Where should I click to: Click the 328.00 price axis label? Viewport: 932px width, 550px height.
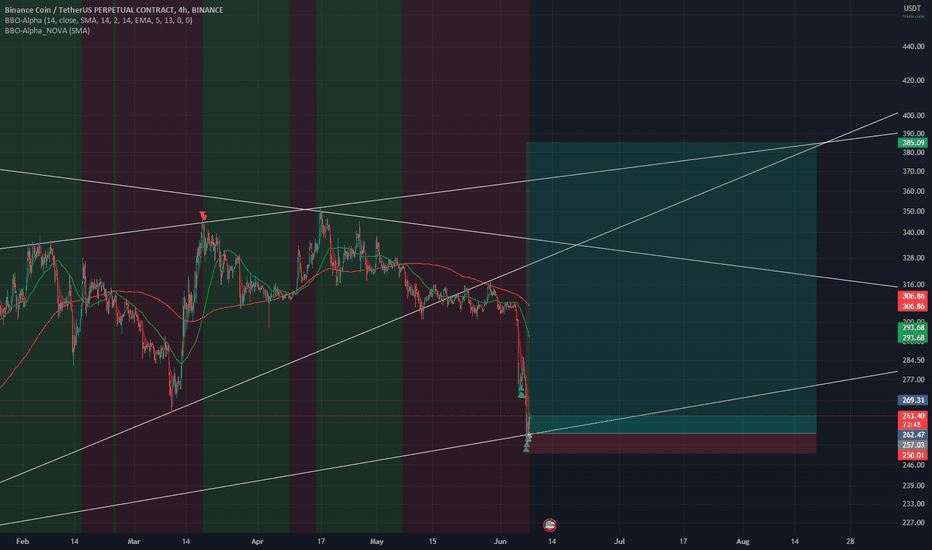(x=912, y=258)
